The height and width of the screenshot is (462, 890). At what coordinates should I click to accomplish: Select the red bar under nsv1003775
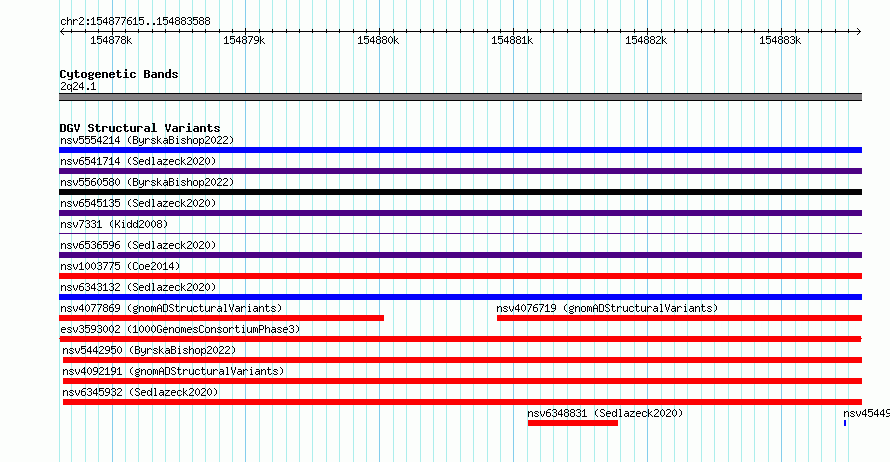(460, 276)
